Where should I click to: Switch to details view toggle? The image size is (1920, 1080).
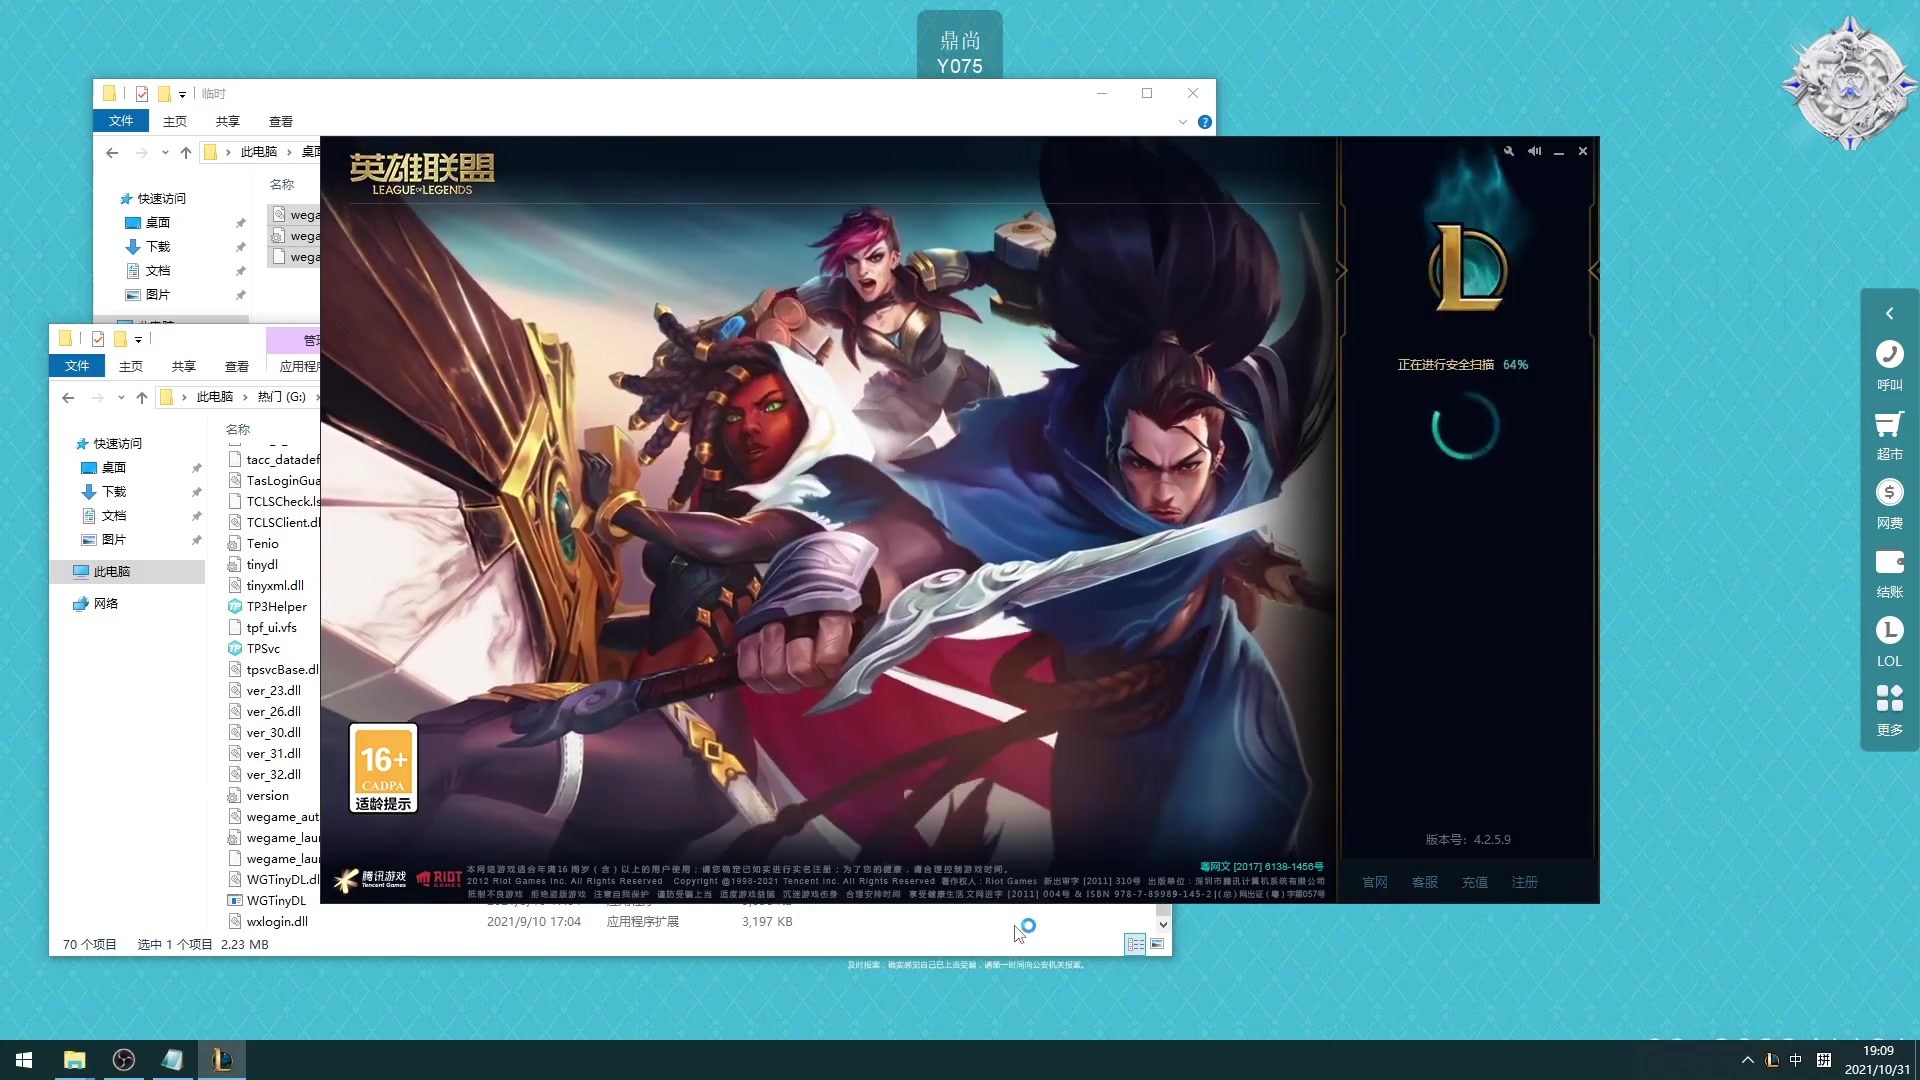coord(1135,944)
